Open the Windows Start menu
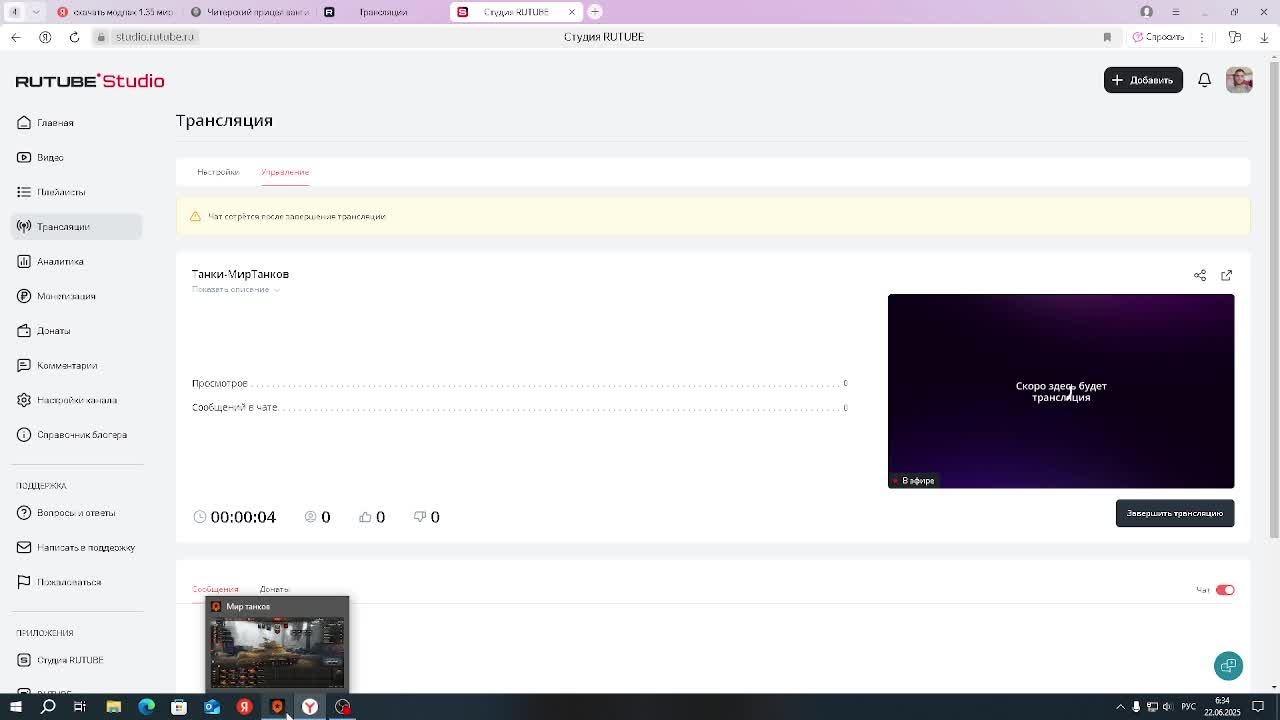This screenshot has height=720, width=1280. [x=15, y=707]
